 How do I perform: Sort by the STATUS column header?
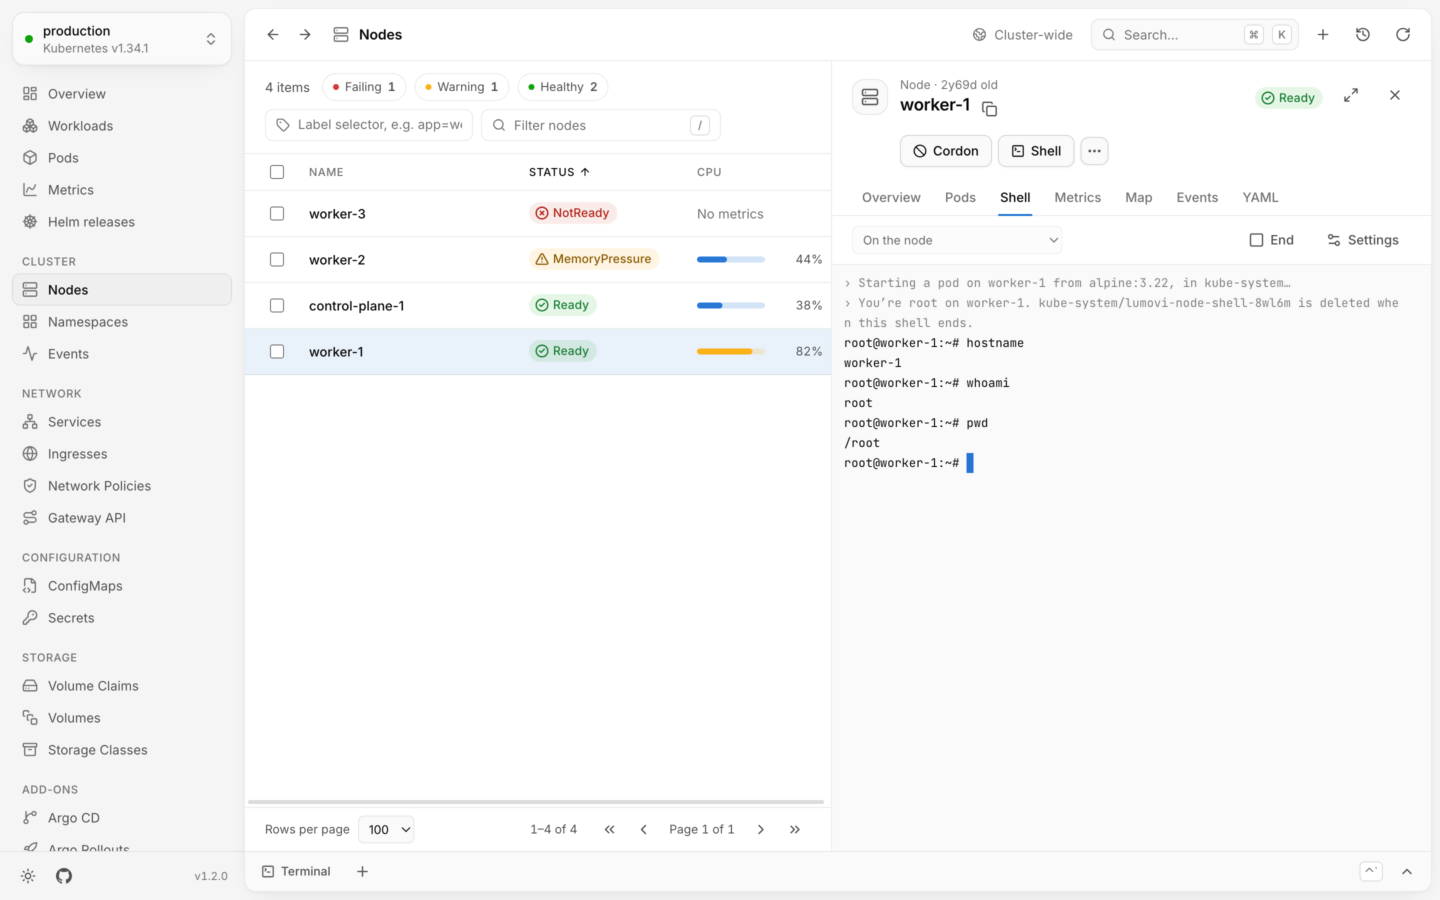(x=559, y=172)
